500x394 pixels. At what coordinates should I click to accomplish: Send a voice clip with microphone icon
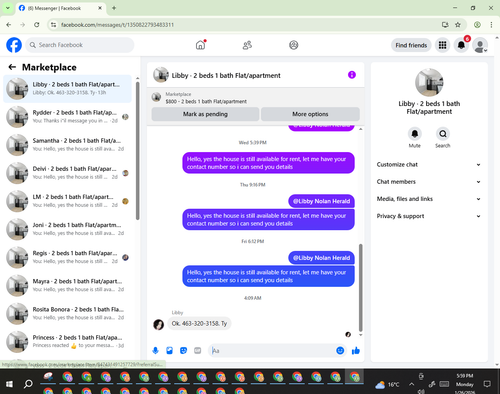[155, 350]
